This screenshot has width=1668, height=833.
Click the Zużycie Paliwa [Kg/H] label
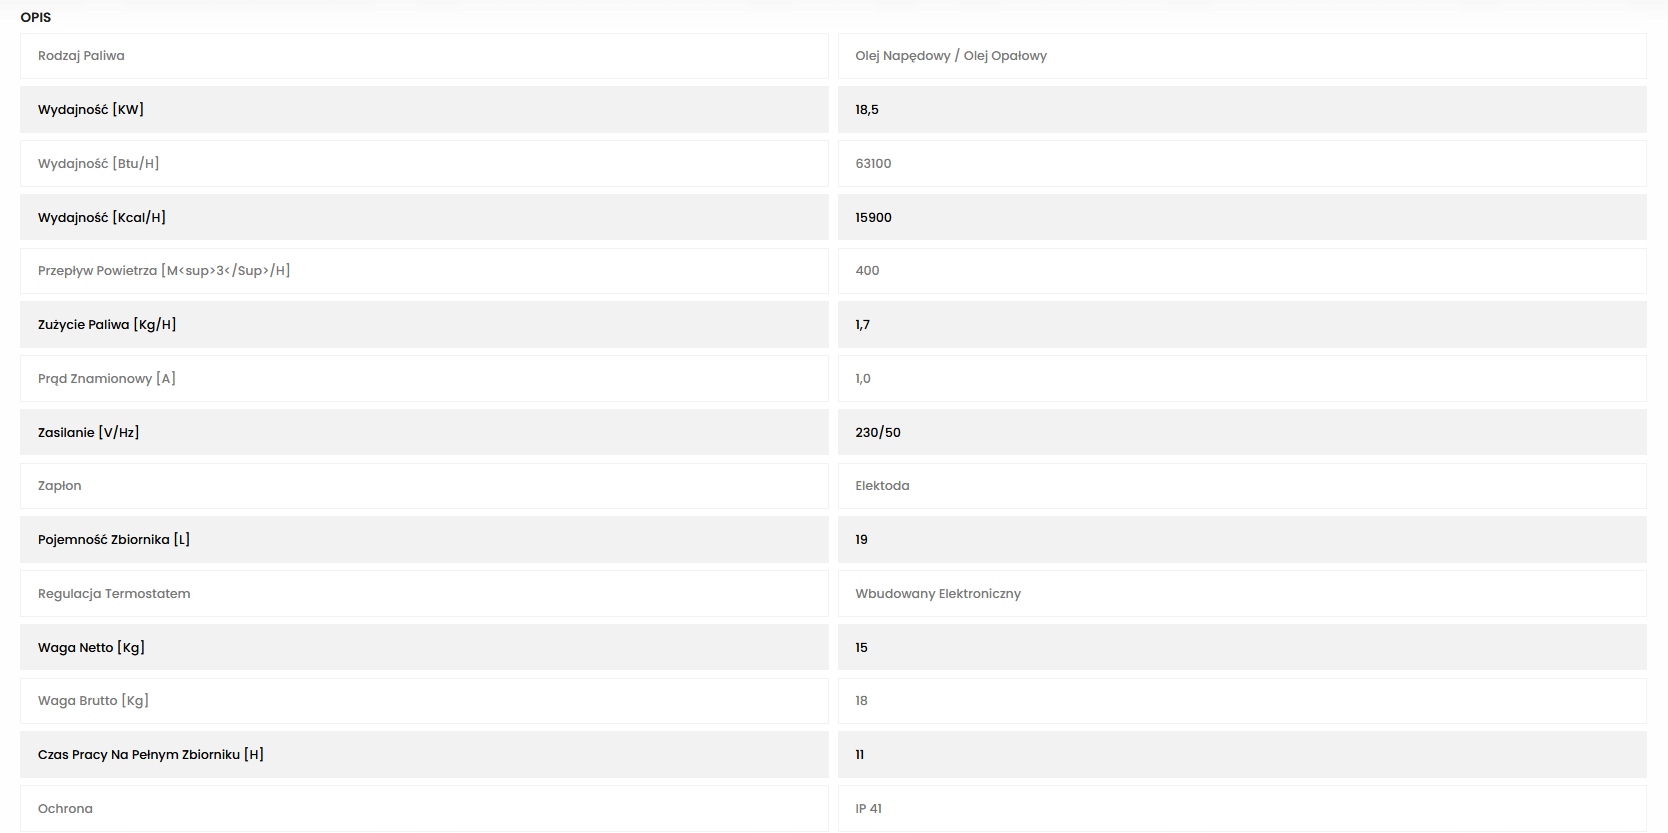(x=107, y=325)
